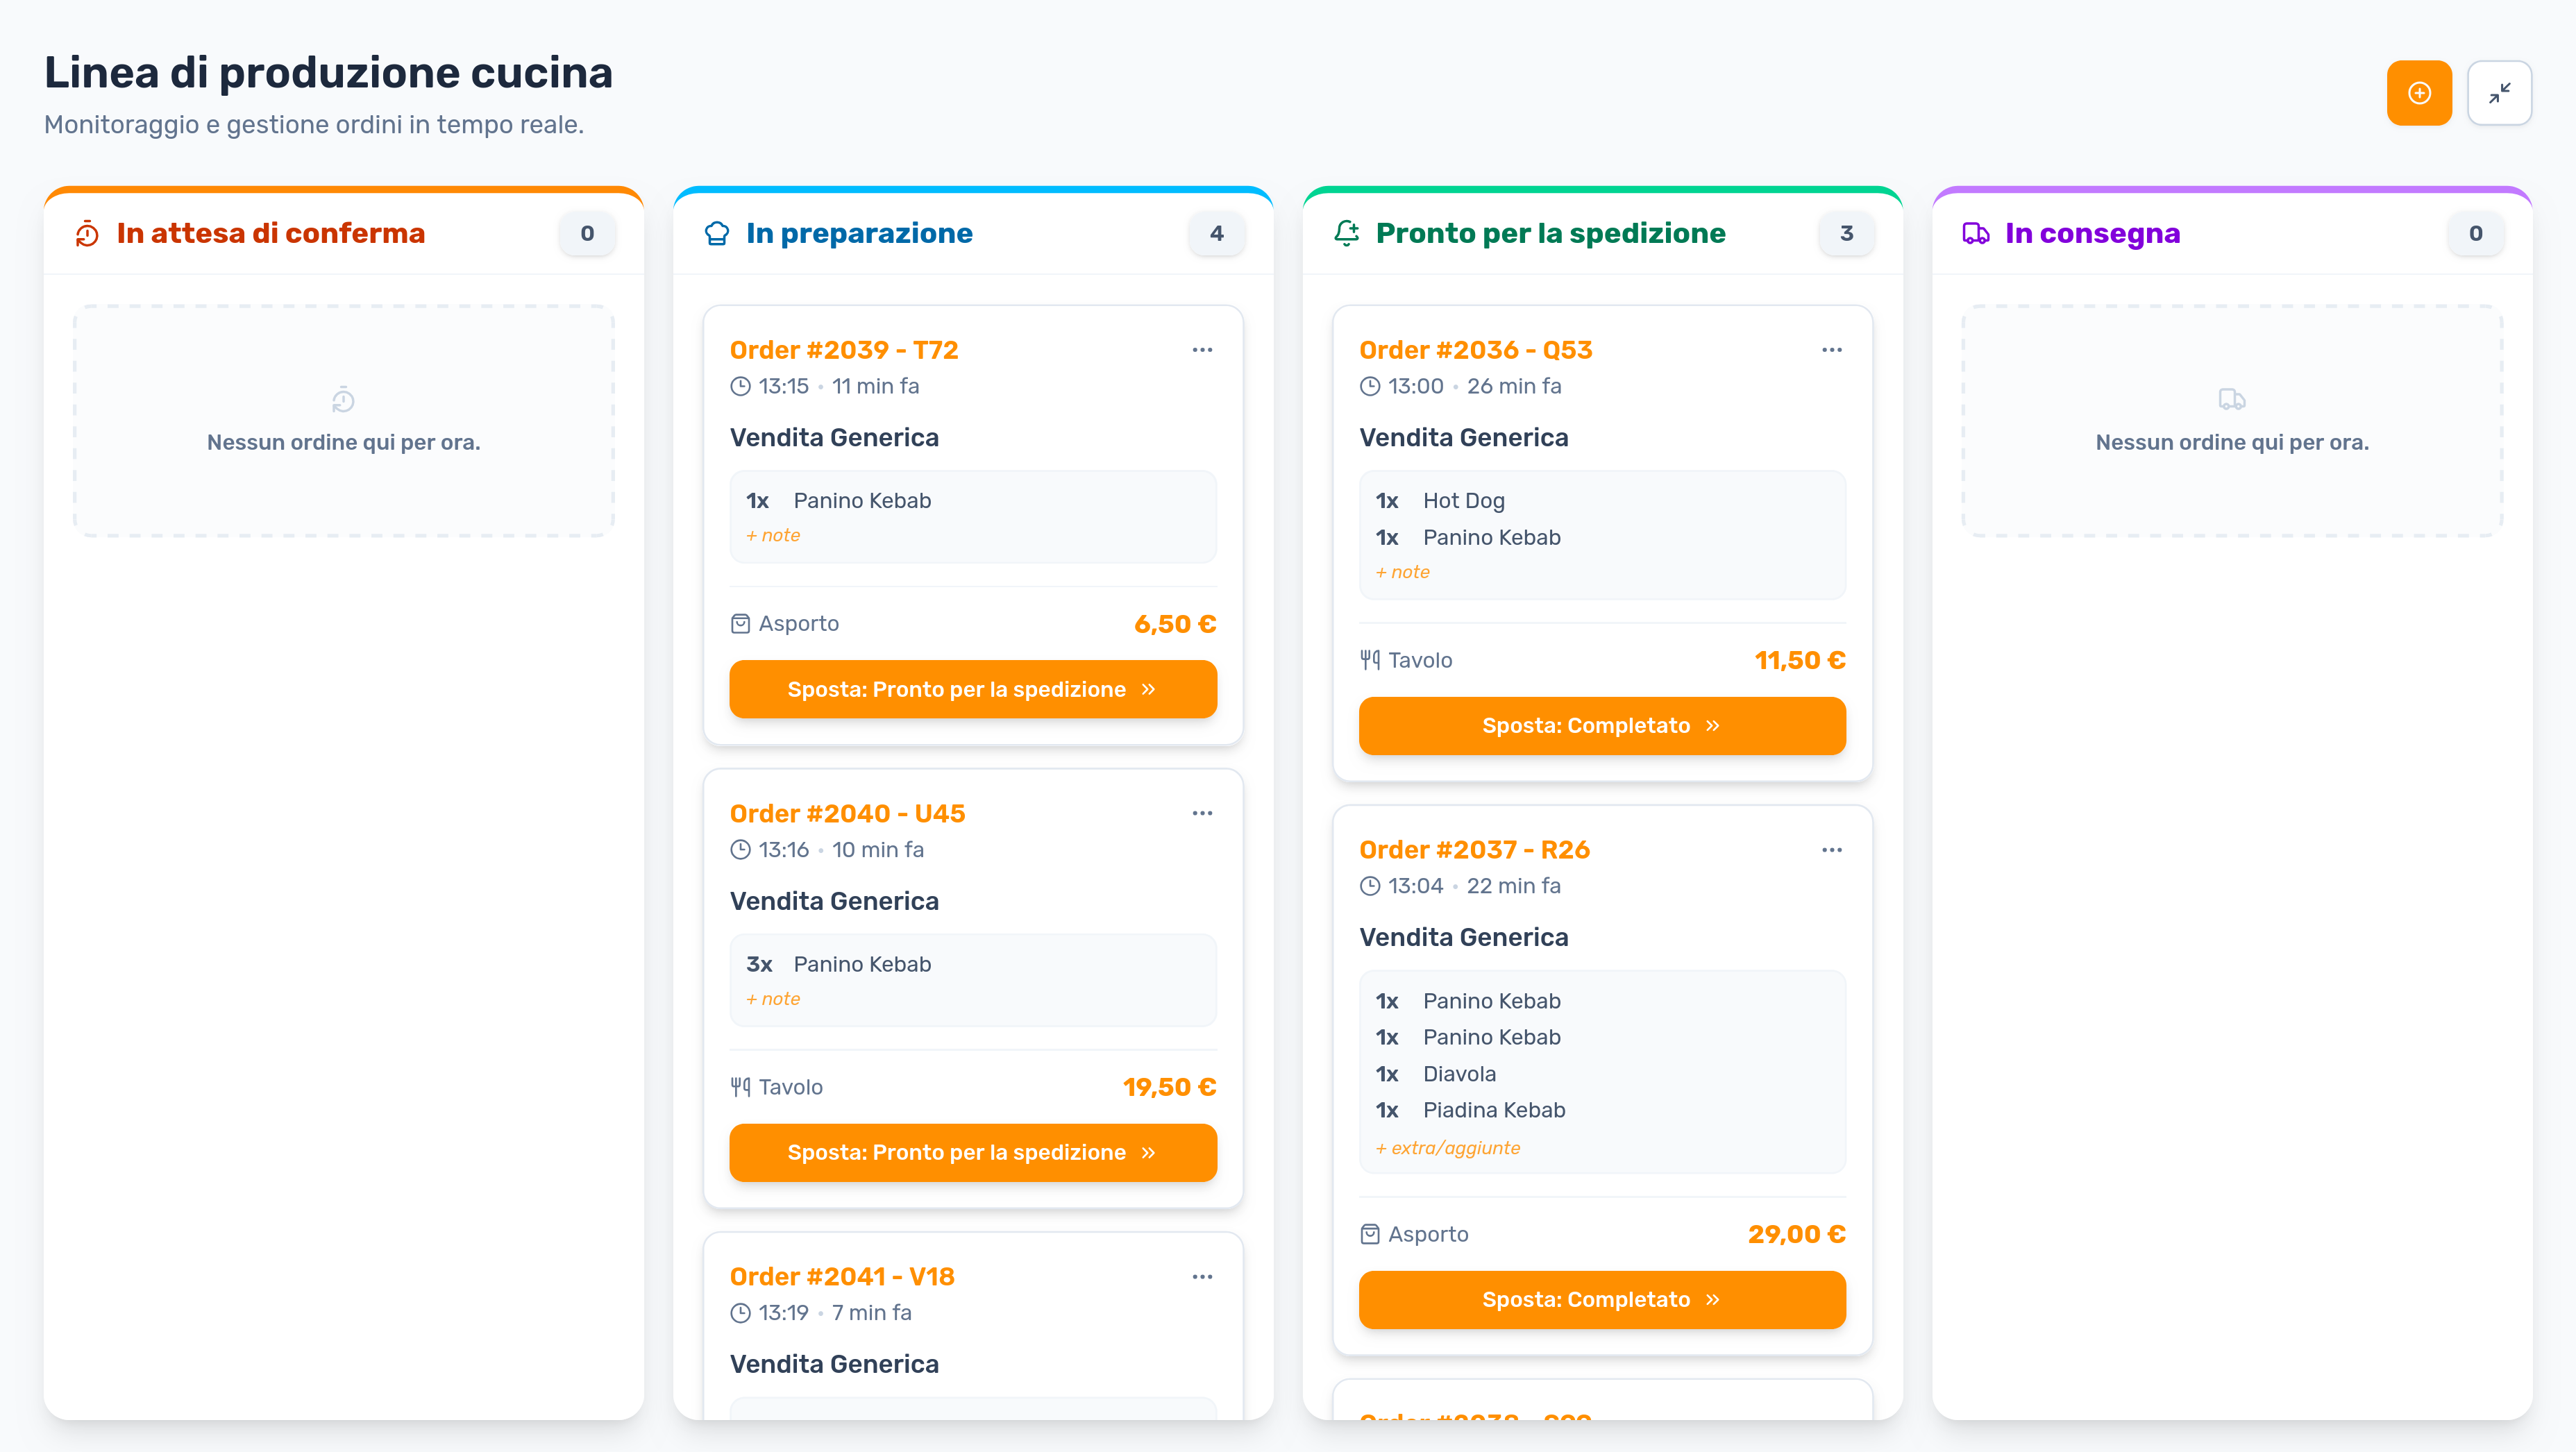
Task: Select the 'In consegna' column title
Action: 2092,233
